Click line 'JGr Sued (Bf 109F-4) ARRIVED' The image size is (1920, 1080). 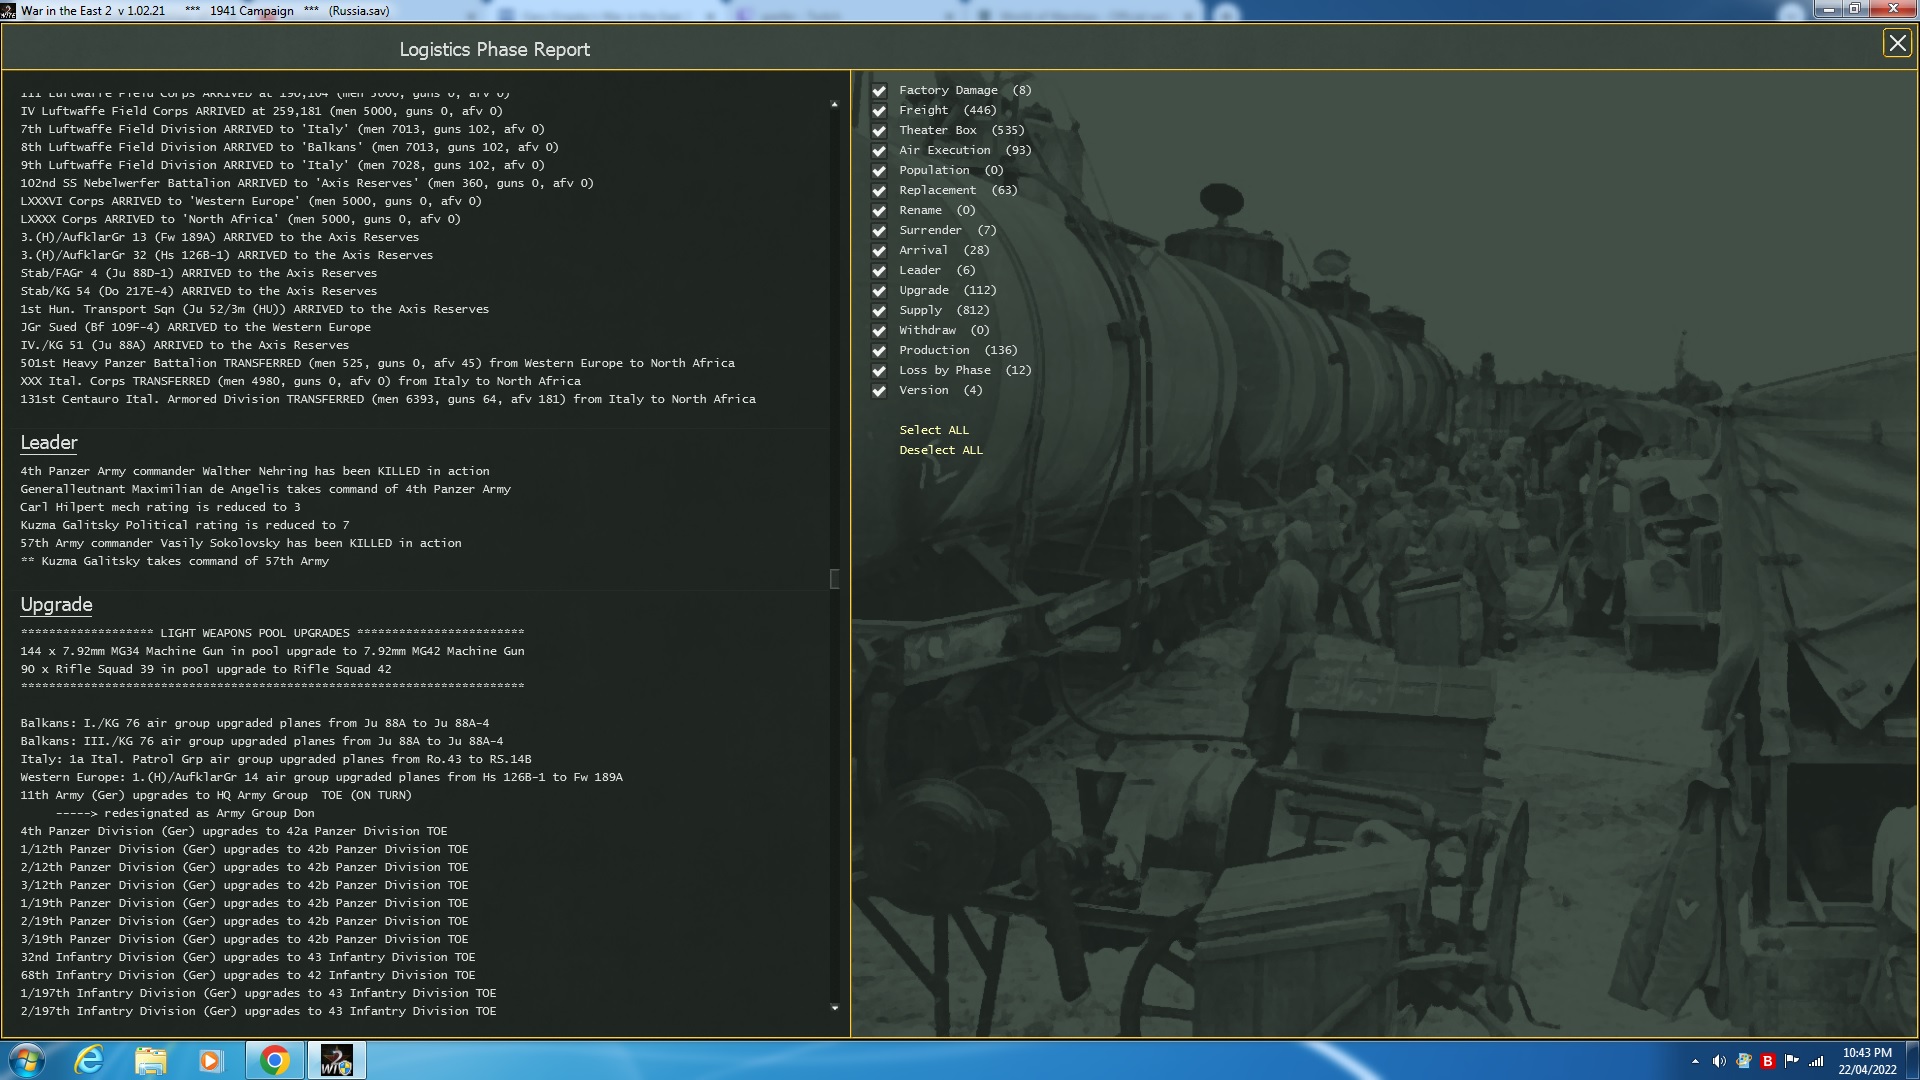coord(195,327)
